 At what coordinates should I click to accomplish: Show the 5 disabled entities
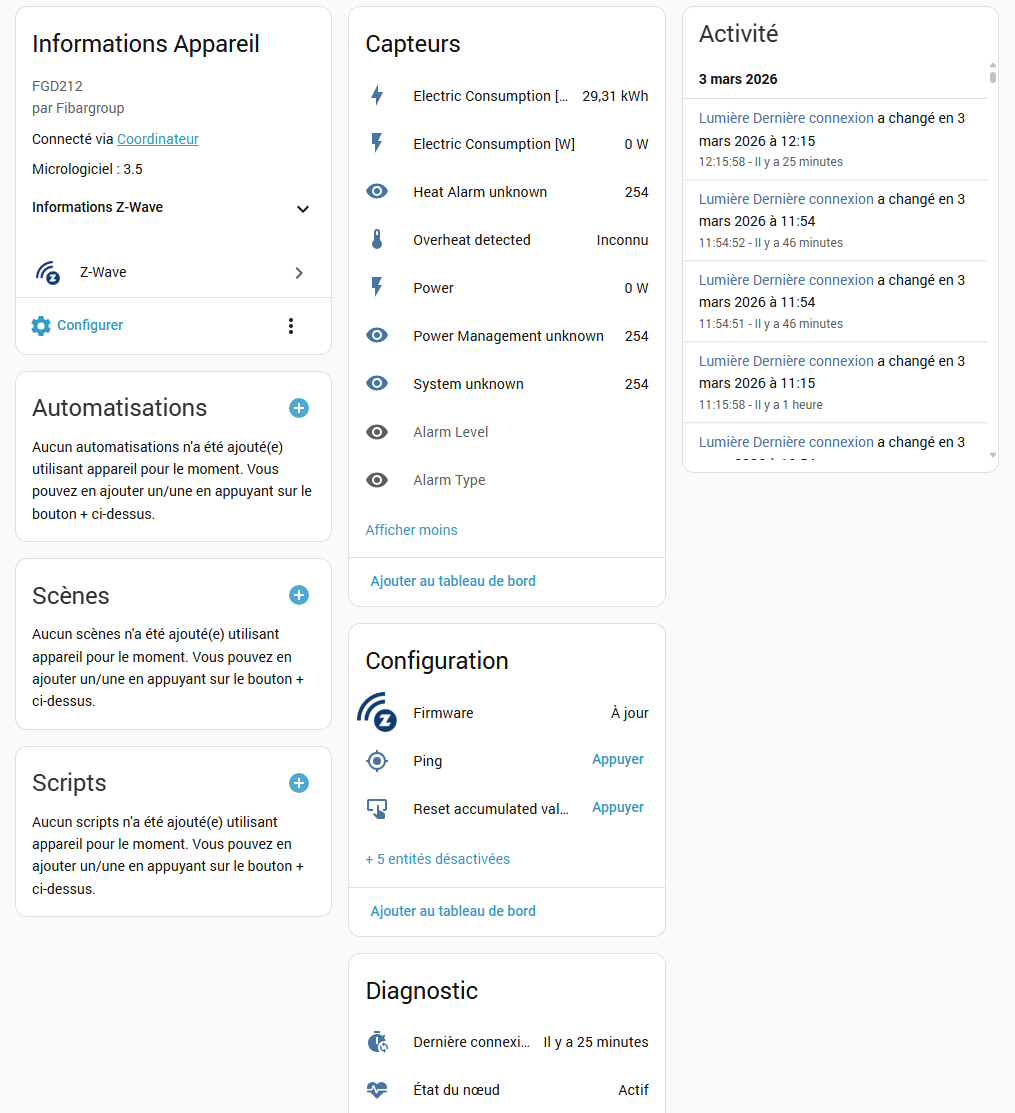(x=438, y=859)
